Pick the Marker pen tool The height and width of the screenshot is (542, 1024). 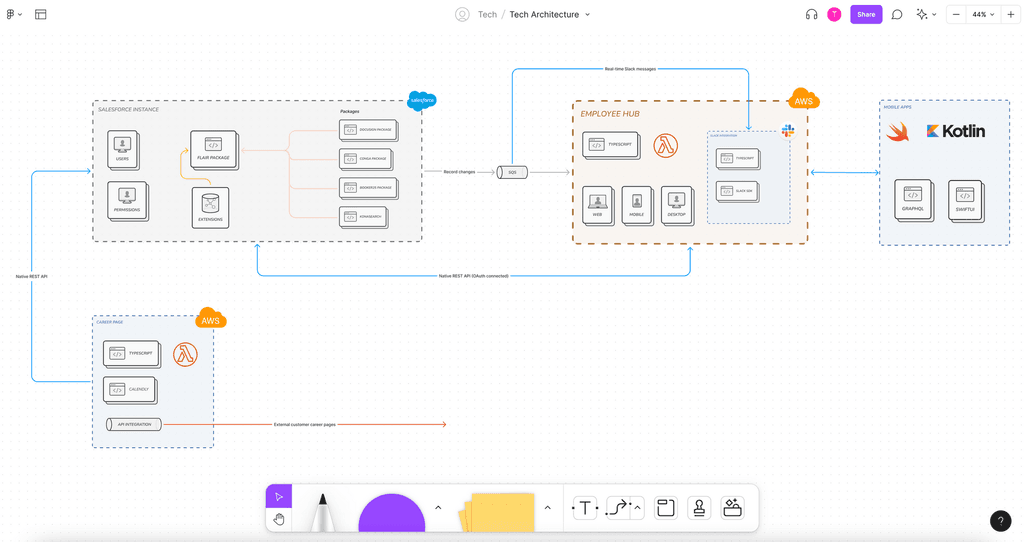click(323, 512)
